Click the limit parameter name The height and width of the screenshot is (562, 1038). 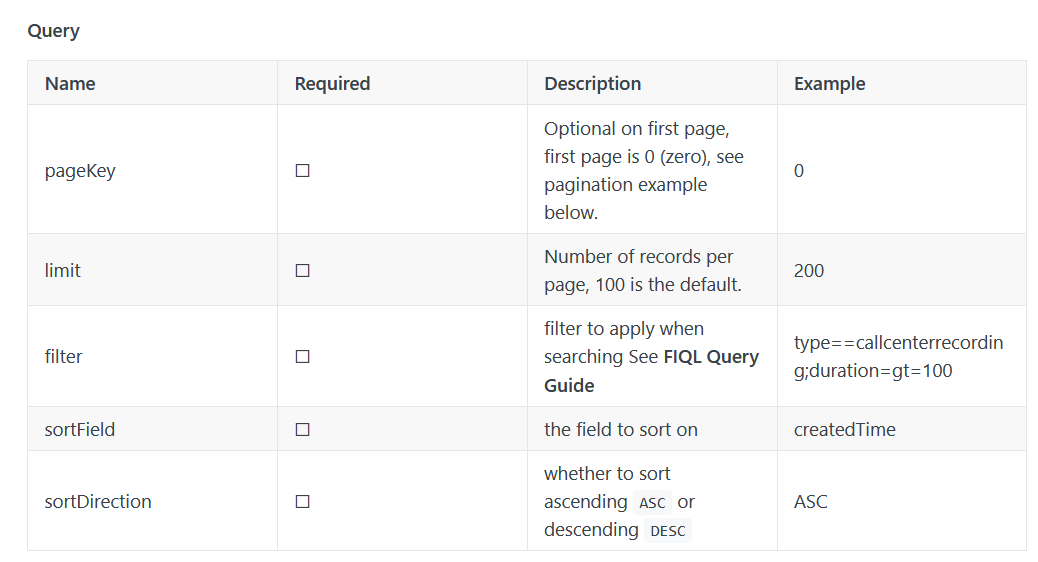tap(63, 271)
